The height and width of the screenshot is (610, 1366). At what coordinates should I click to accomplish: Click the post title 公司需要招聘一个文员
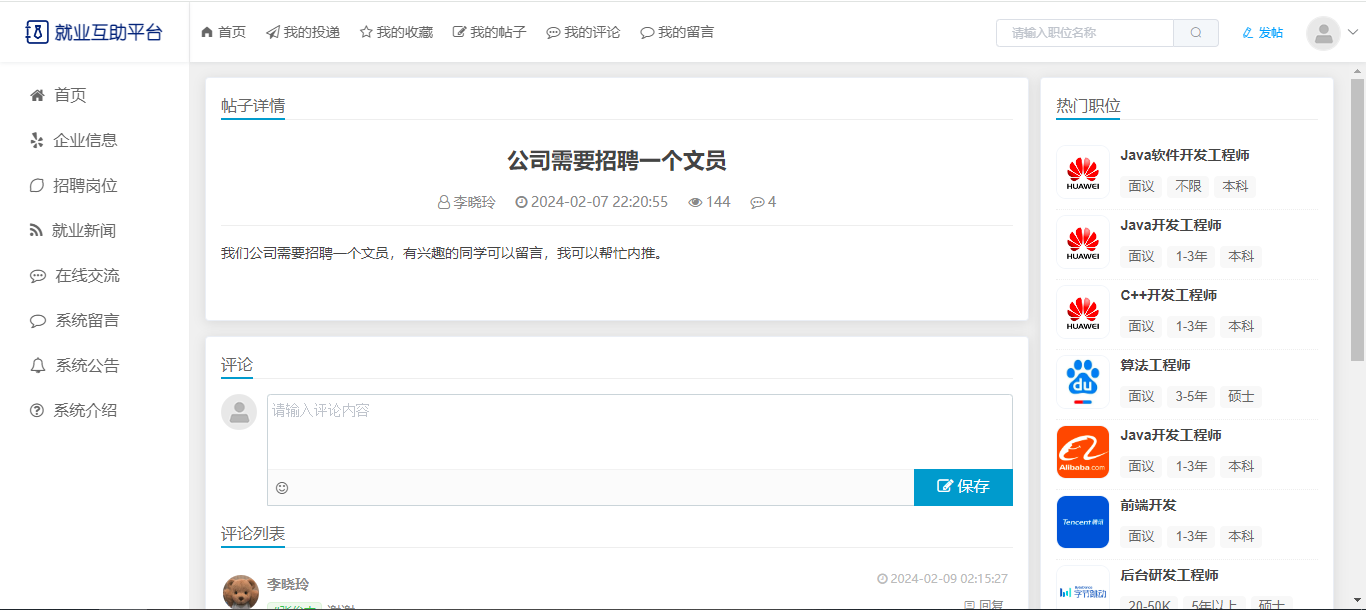click(x=617, y=161)
